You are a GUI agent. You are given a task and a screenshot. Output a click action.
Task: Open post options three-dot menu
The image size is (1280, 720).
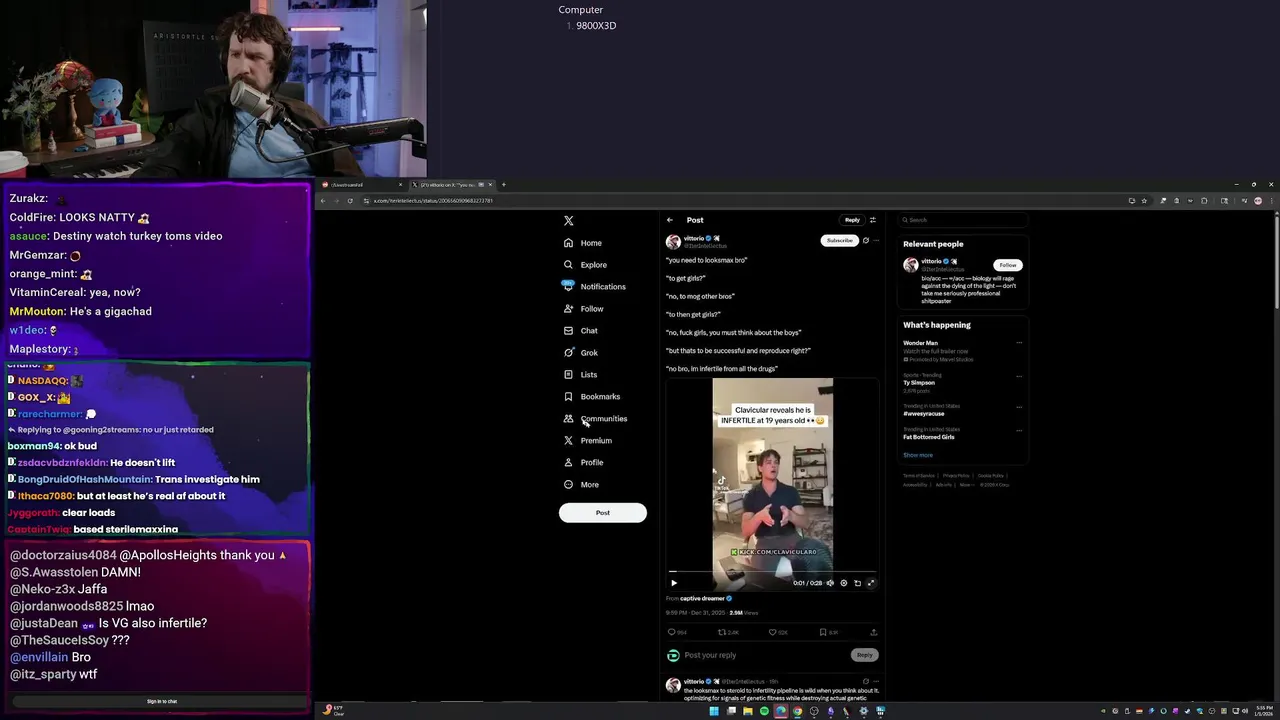pyautogui.click(x=877, y=240)
